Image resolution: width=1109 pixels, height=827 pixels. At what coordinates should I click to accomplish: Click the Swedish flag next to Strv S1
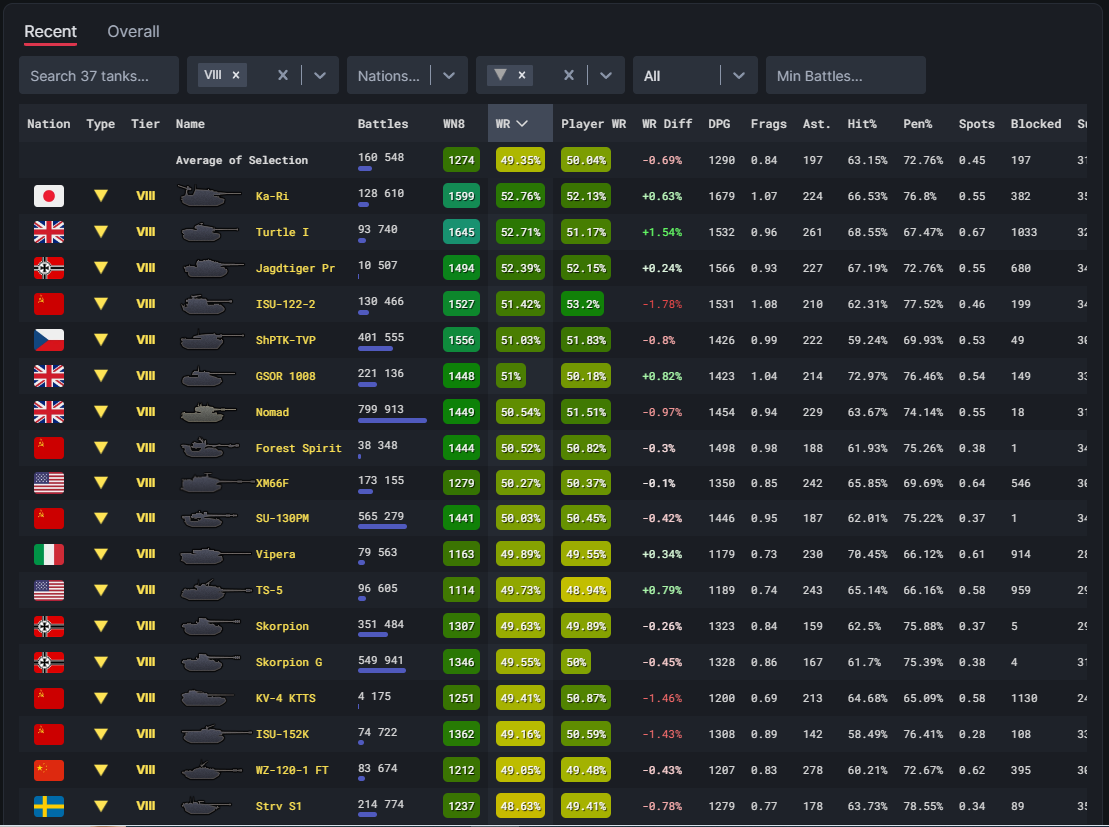[48, 806]
